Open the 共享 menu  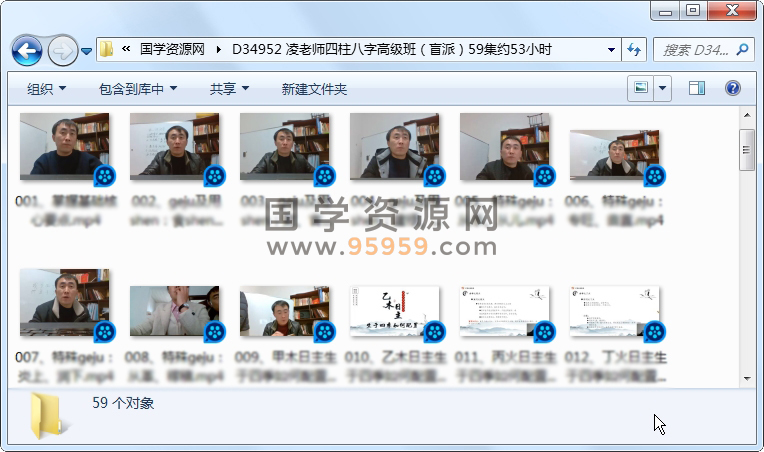click(x=229, y=89)
